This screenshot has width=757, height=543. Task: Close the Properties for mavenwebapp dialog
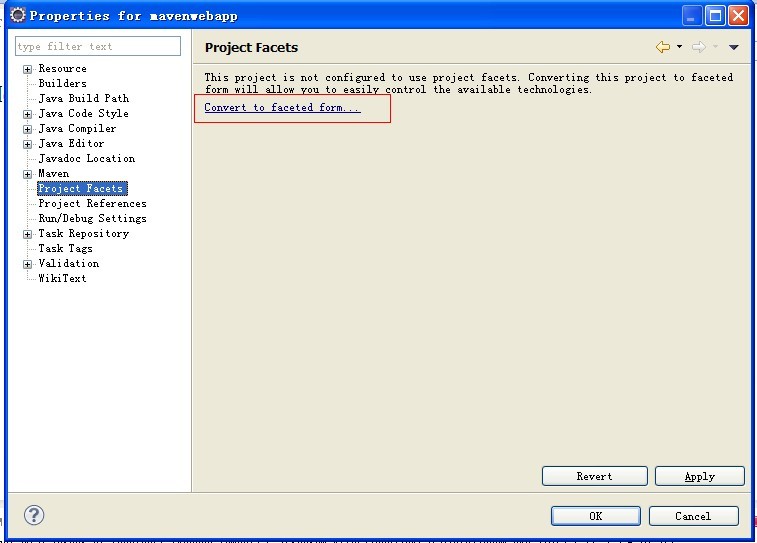click(x=739, y=15)
